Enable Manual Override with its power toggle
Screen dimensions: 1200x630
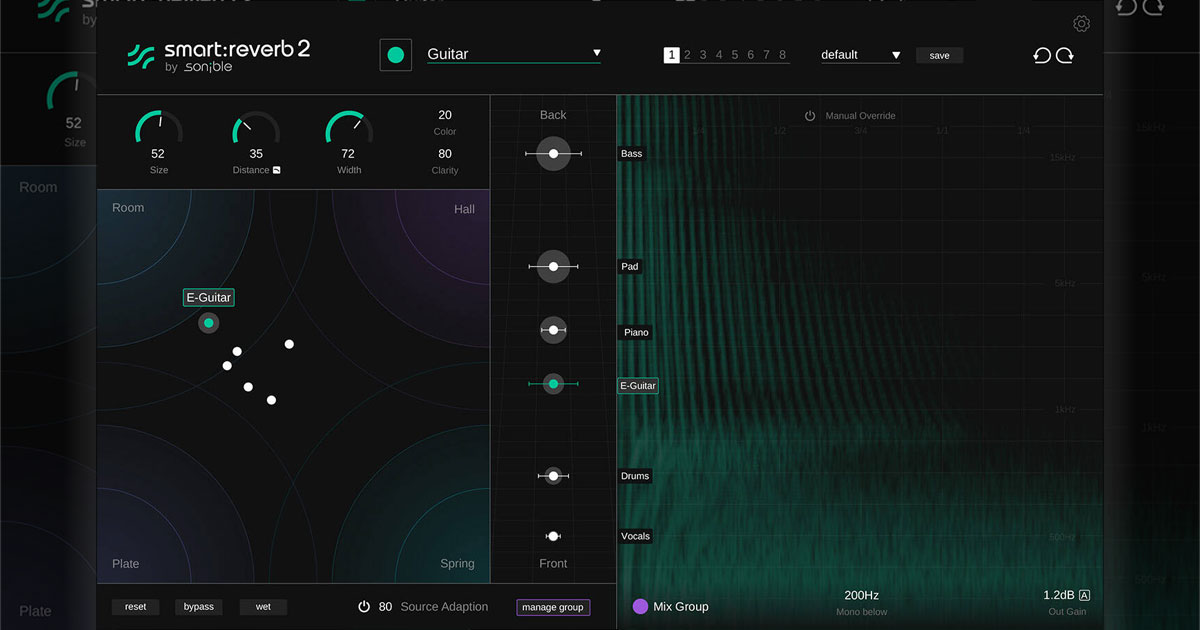pos(810,115)
